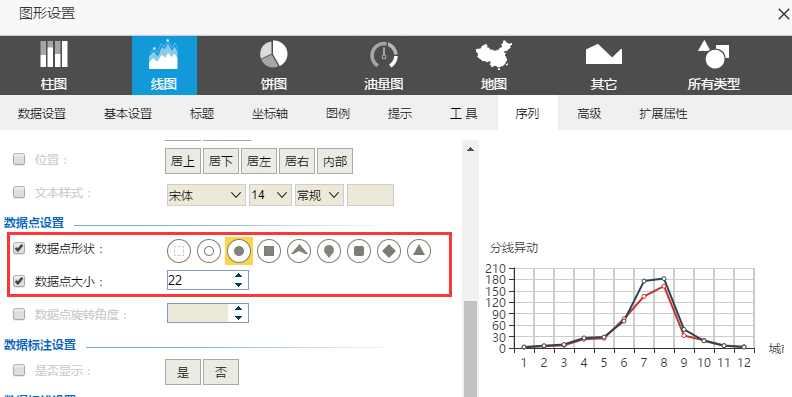
Task: Toggle the 位置 checkbox
Action: 19,160
